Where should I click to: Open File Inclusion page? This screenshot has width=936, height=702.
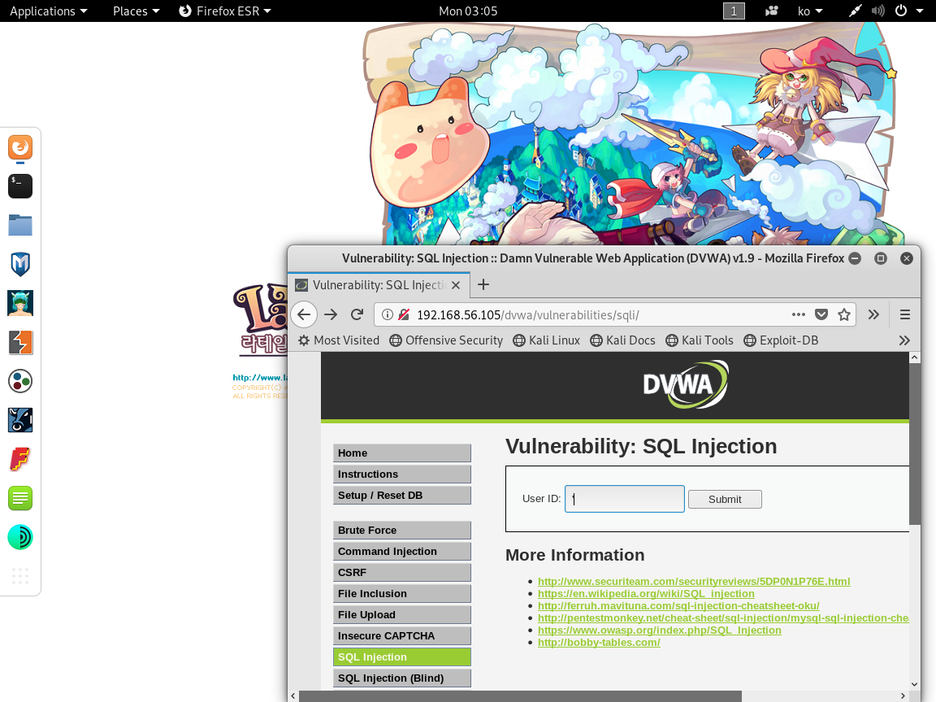pyautogui.click(x=402, y=593)
